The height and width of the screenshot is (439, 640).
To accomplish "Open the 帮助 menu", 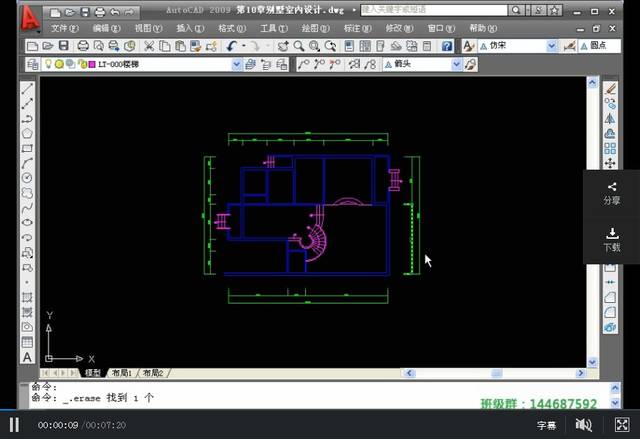I will pos(483,28).
